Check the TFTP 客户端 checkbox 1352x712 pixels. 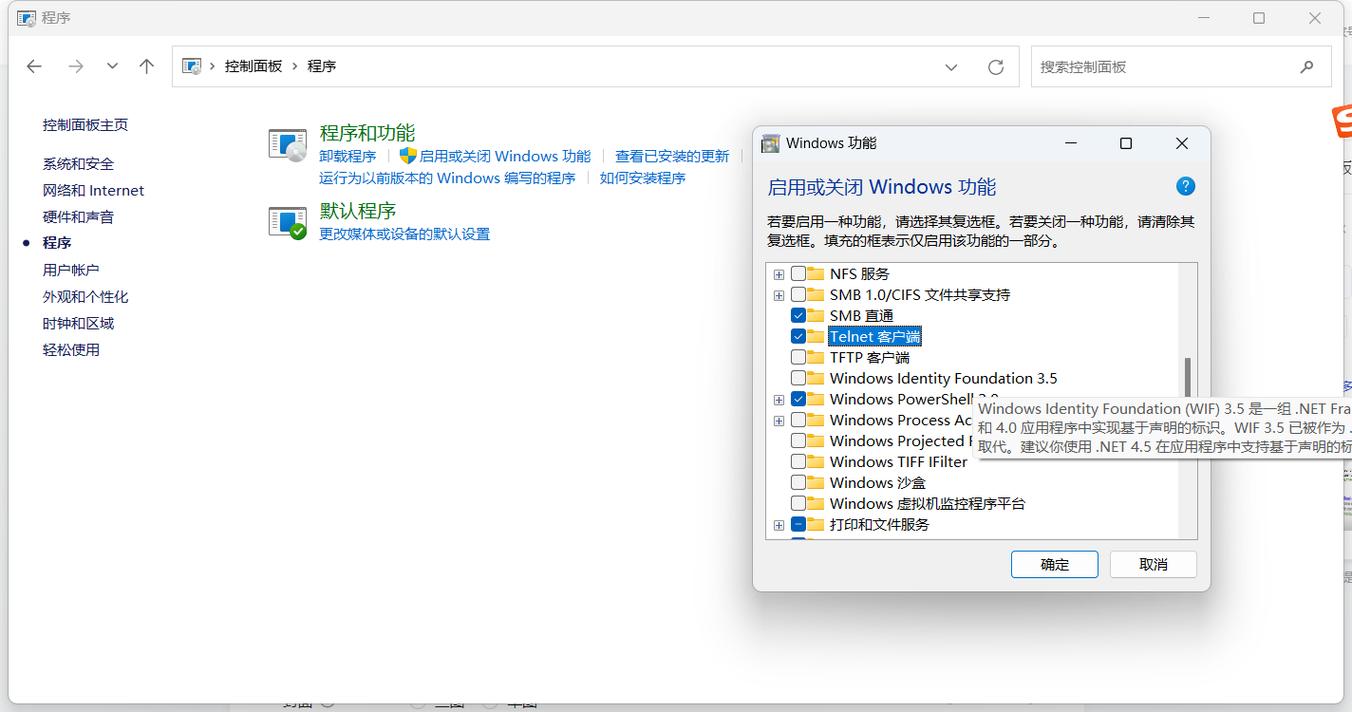tap(798, 357)
